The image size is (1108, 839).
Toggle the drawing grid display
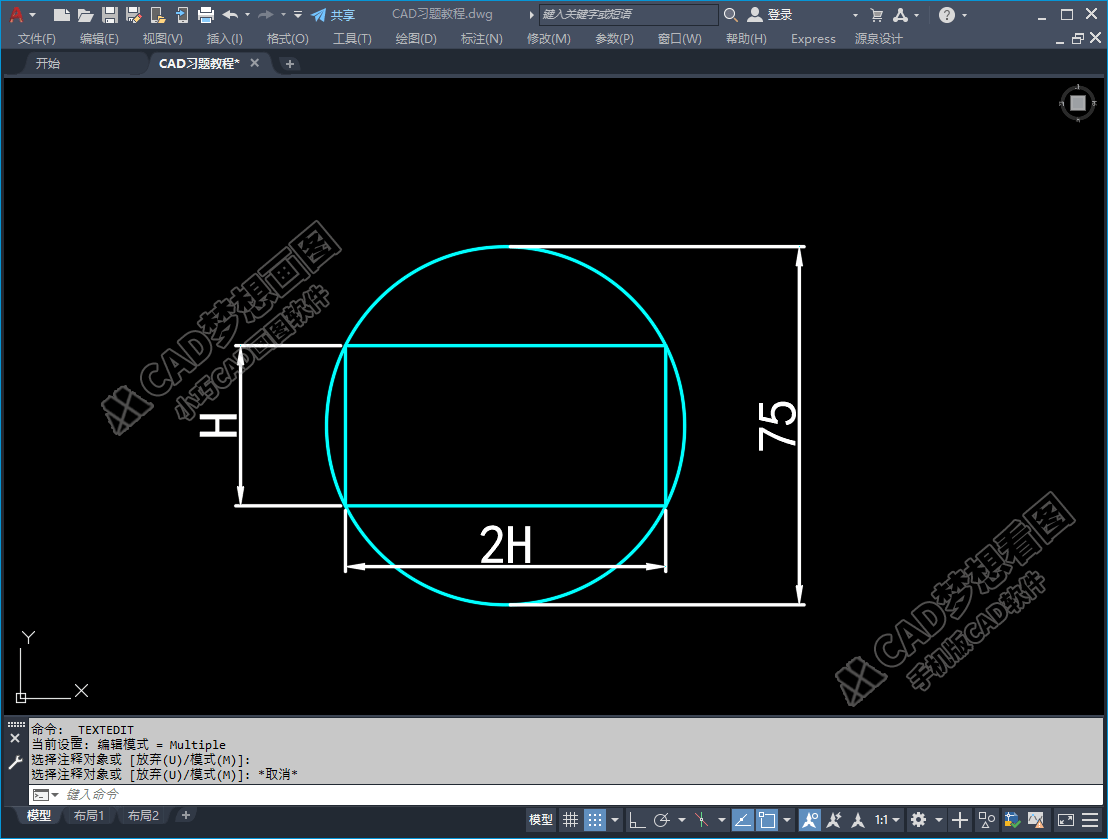point(570,820)
